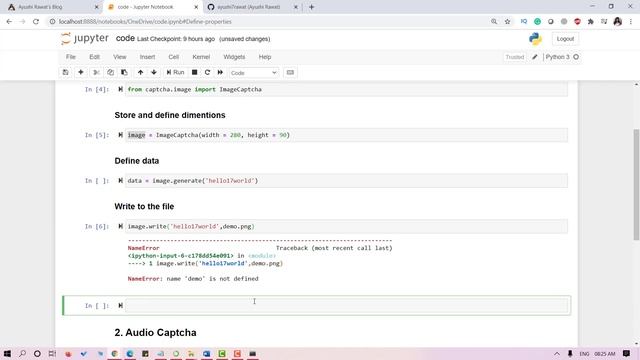Show hidden system tray icons chevron
Viewport: 640px width, 360px height.
click(x=557, y=354)
